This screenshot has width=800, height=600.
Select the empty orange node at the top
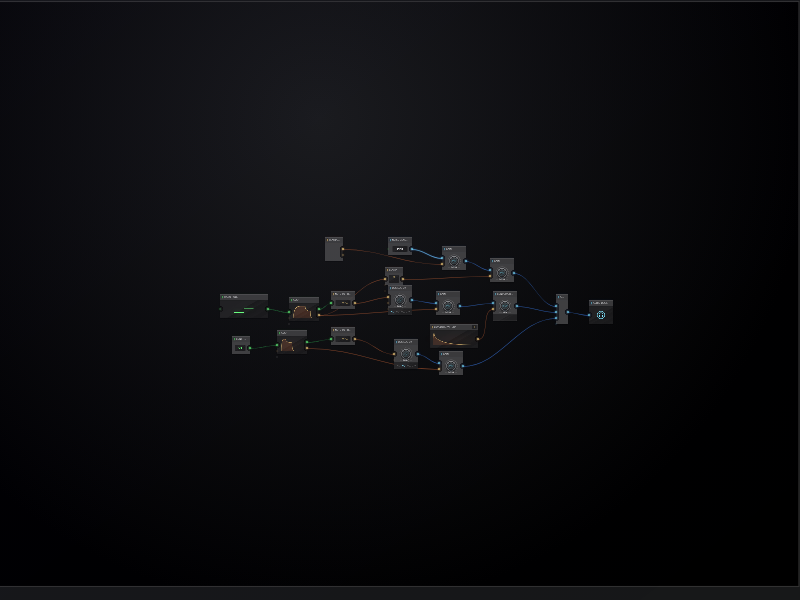tap(334, 249)
